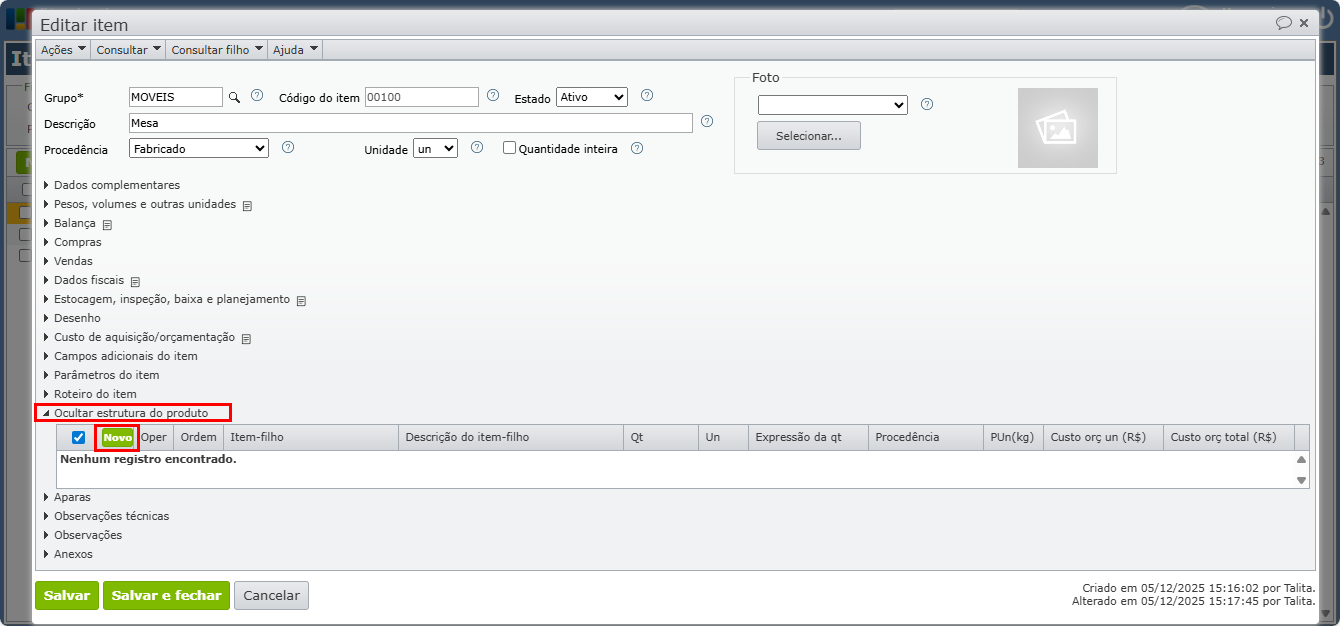Click note icon next to Balança
This screenshot has height=626, width=1340.
pos(107,224)
